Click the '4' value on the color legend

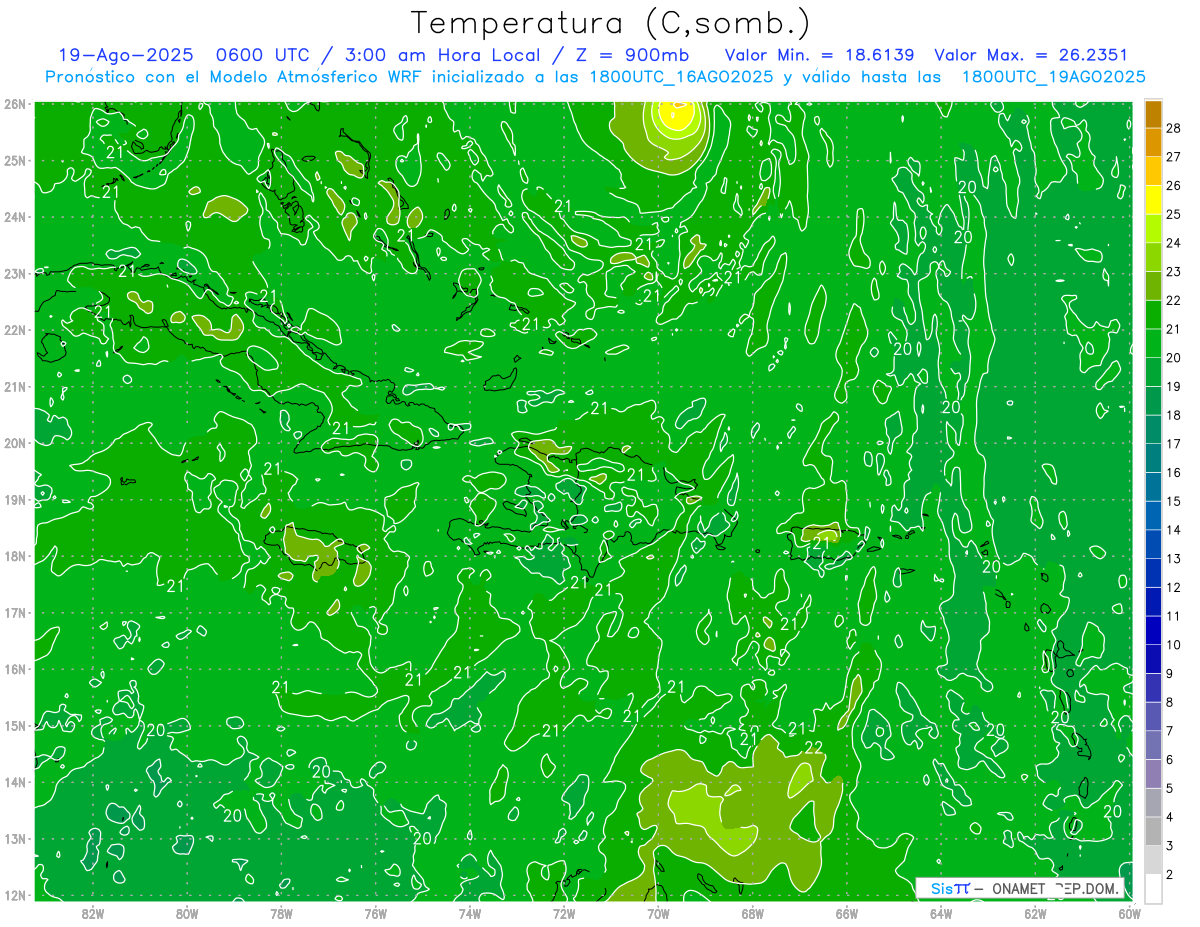tap(1170, 817)
